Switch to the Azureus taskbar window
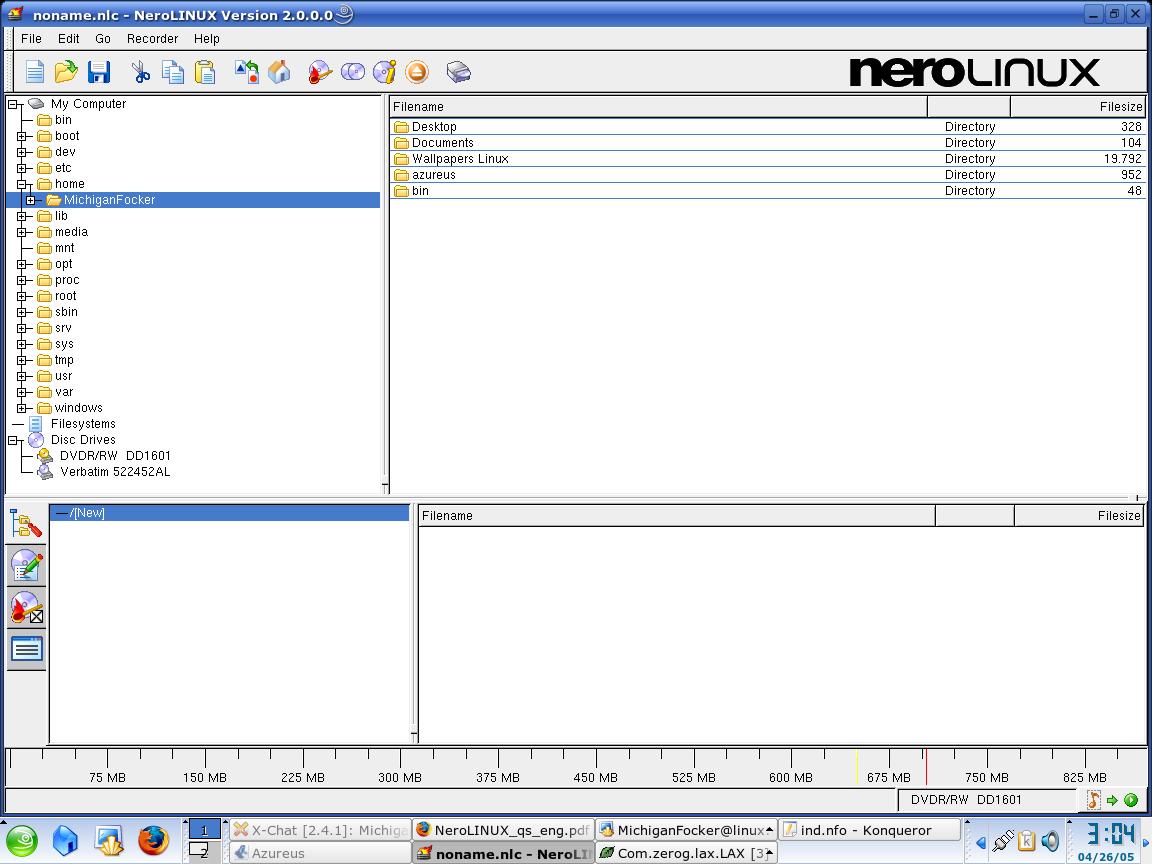 320,853
